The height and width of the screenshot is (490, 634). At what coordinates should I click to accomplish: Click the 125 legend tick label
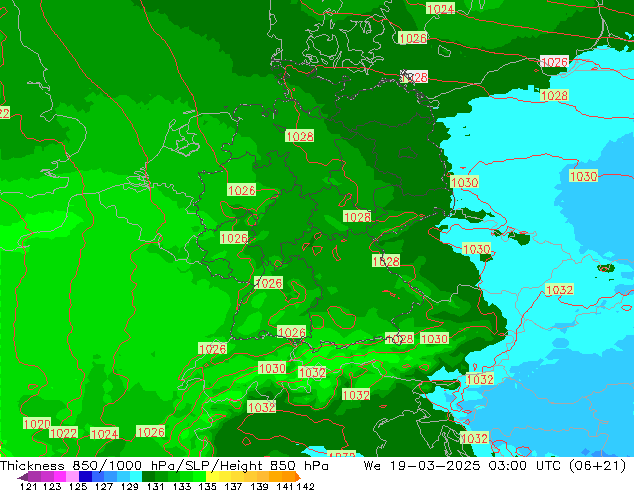click(78, 486)
